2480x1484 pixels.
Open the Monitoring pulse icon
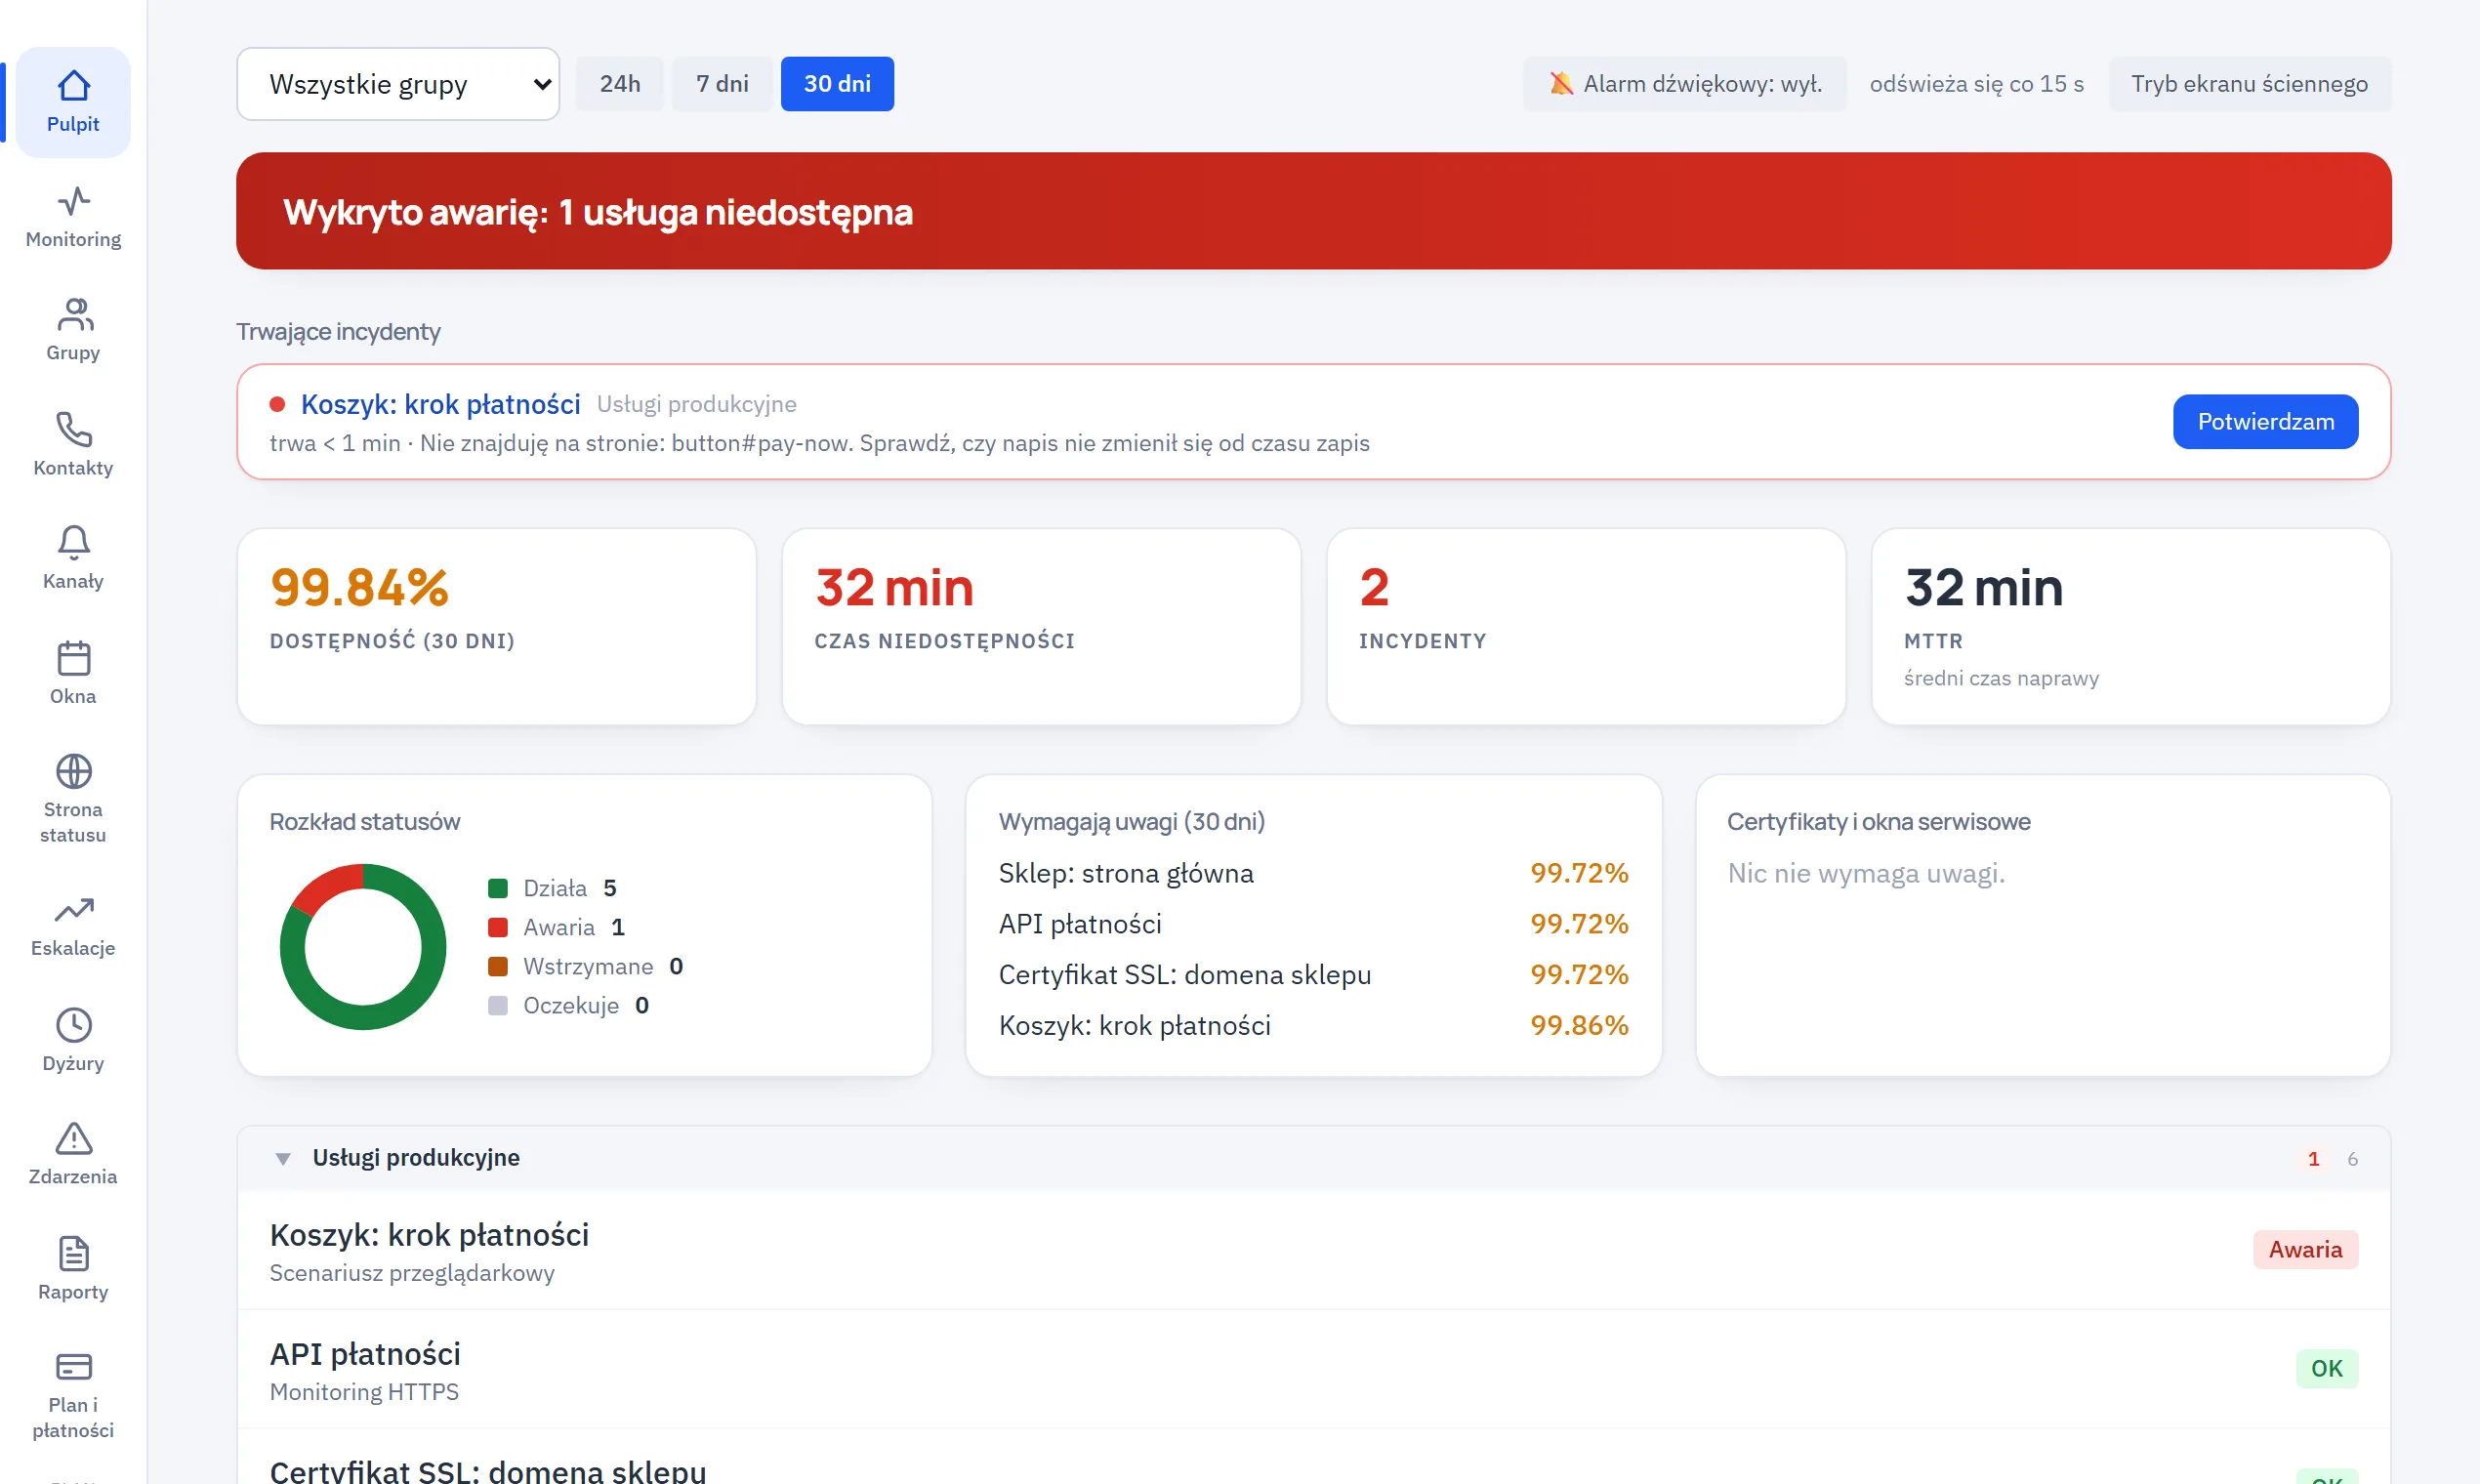[x=73, y=201]
